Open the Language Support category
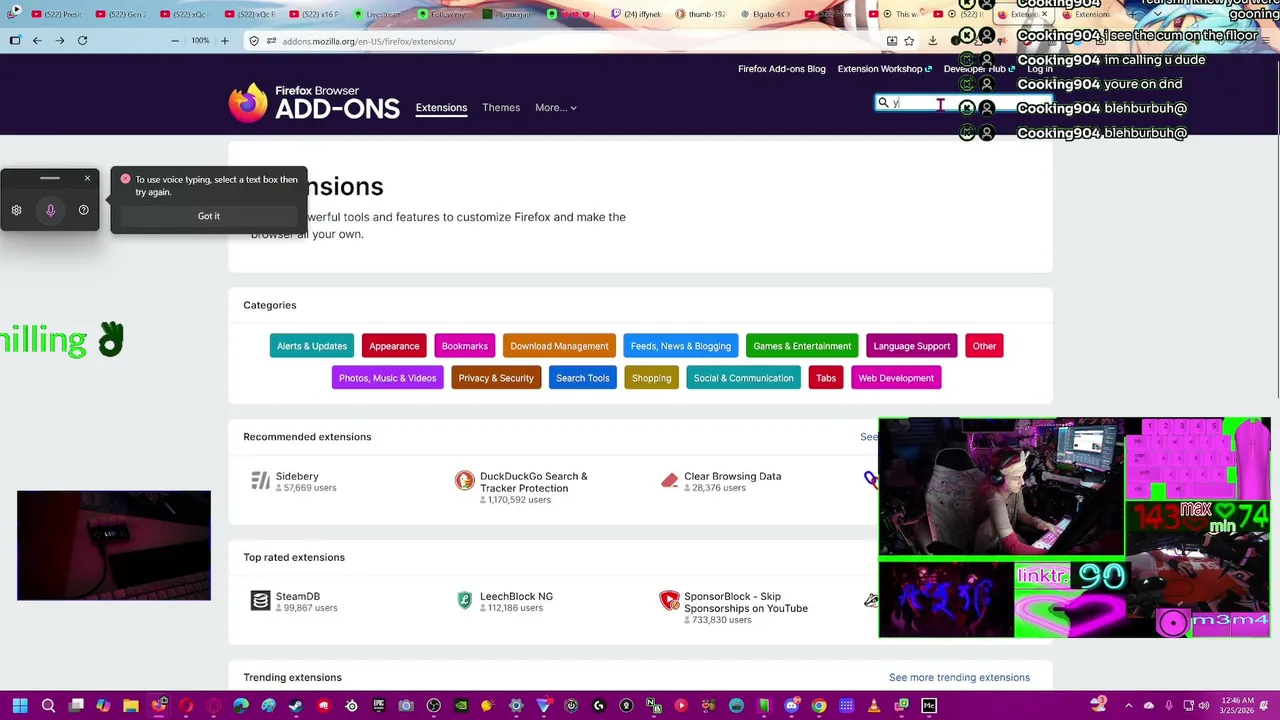1280x720 pixels. click(912, 346)
